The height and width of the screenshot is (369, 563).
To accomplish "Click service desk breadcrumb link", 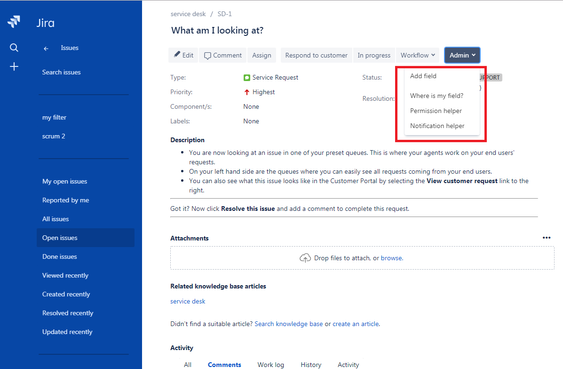I will [188, 14].
